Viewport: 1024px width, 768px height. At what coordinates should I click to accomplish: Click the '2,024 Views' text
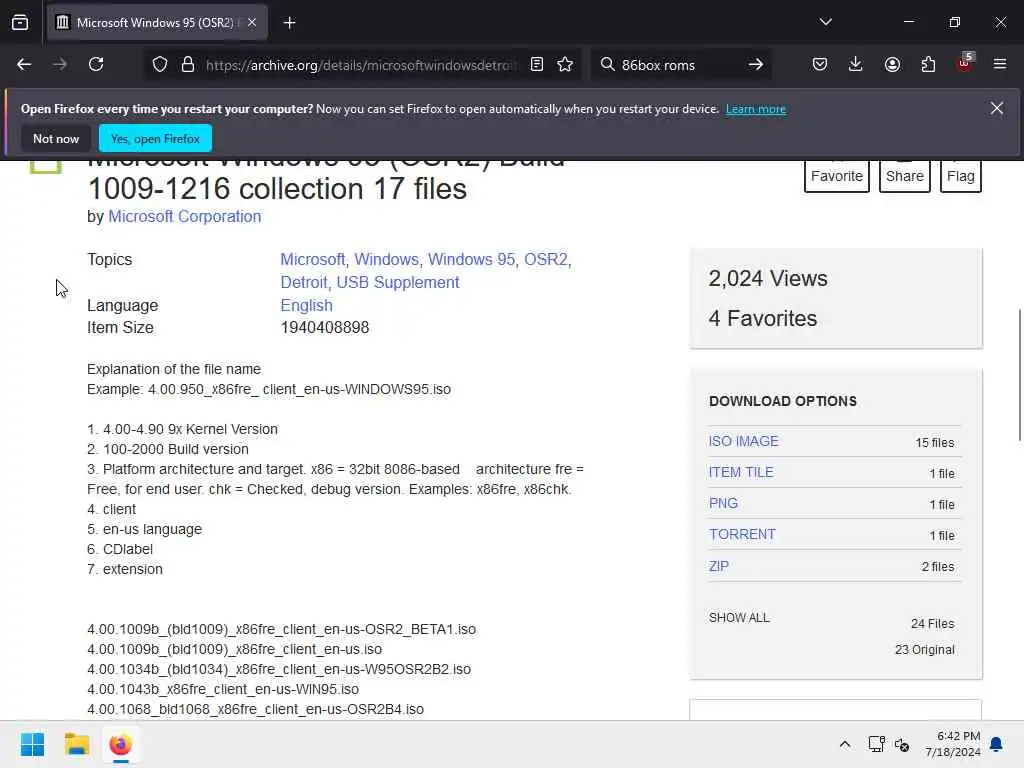[768, 278]
